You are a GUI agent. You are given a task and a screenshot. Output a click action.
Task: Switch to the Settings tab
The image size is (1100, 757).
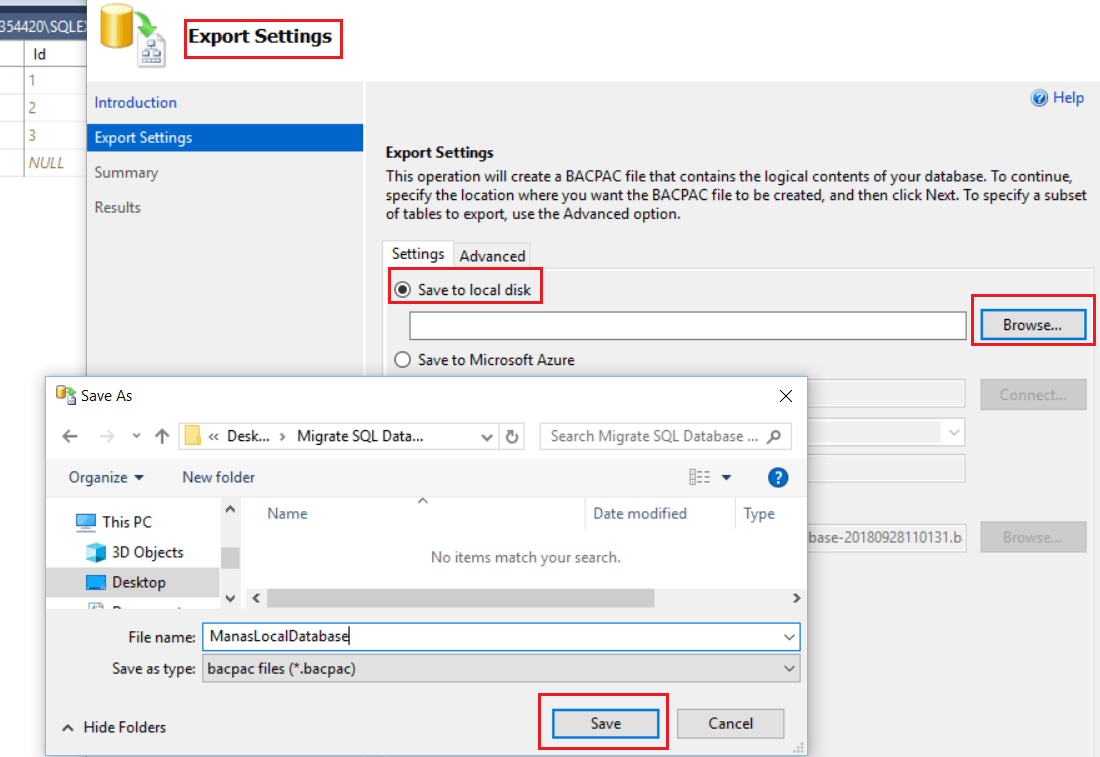(418, 254)
